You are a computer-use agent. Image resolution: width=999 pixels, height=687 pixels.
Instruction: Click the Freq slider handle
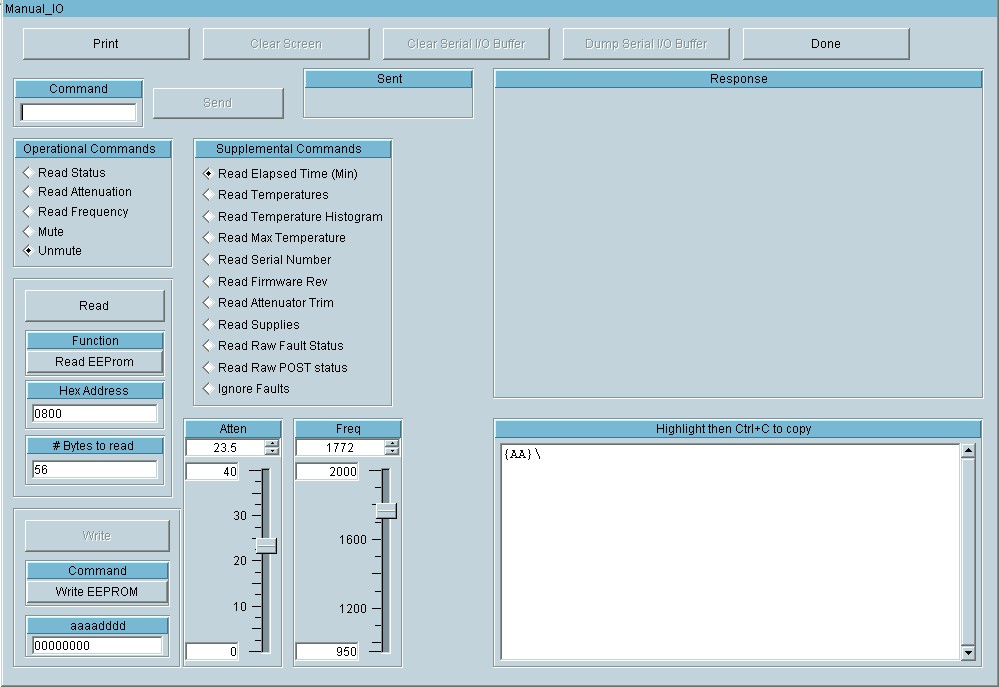(x=386, y=511)
